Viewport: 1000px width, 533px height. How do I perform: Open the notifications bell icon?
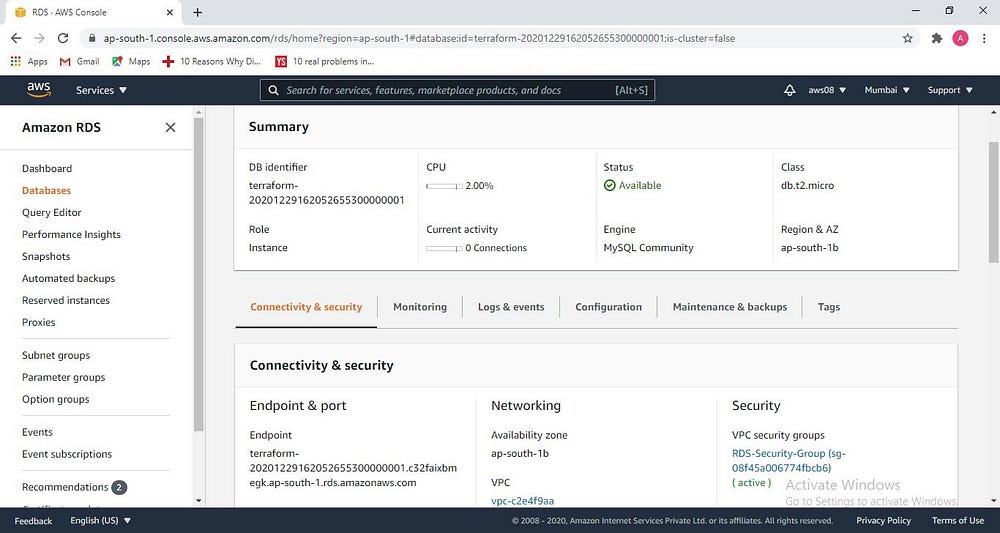790,90
